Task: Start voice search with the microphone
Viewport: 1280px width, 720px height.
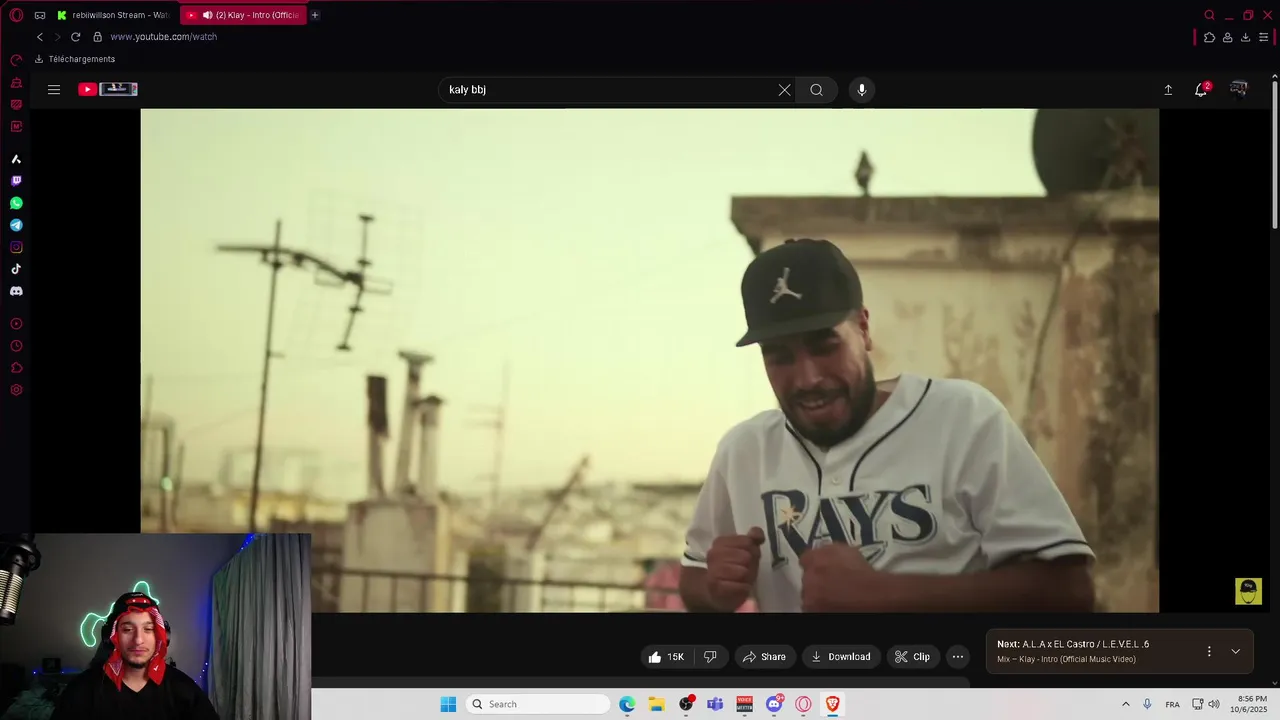Action: pos(862,90)
